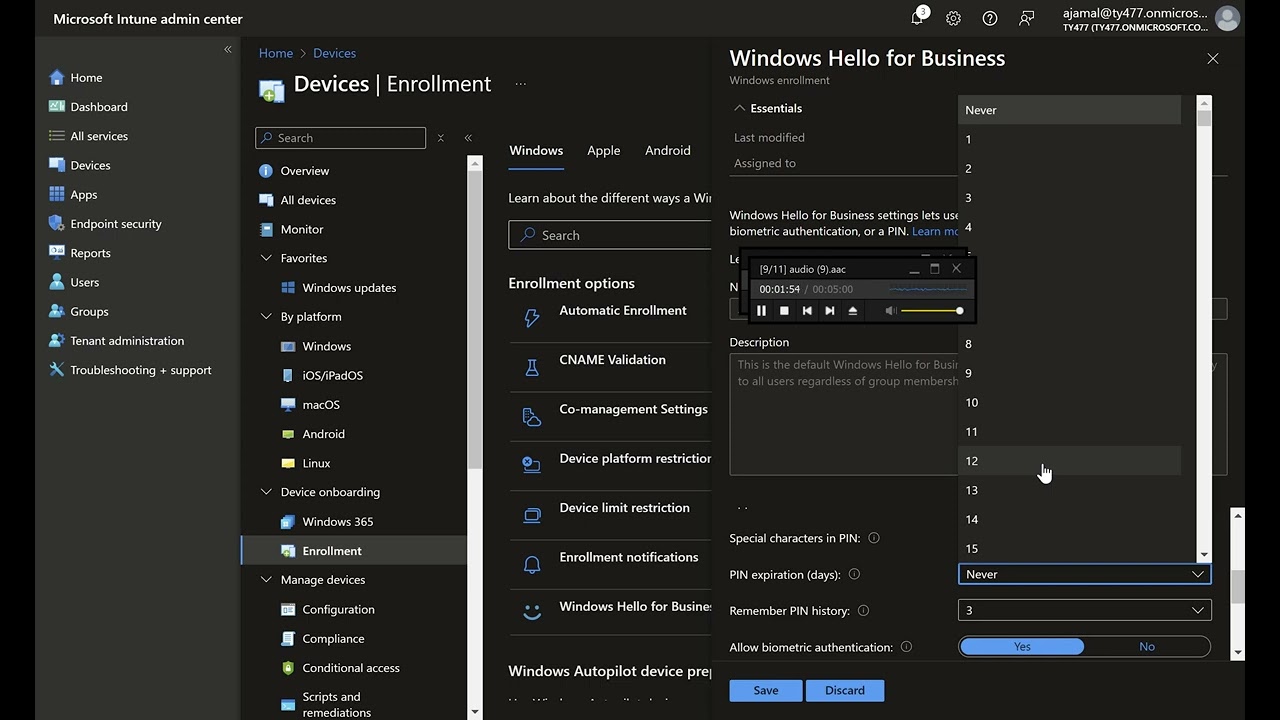Clear the devices menu search box

[440, 138]
